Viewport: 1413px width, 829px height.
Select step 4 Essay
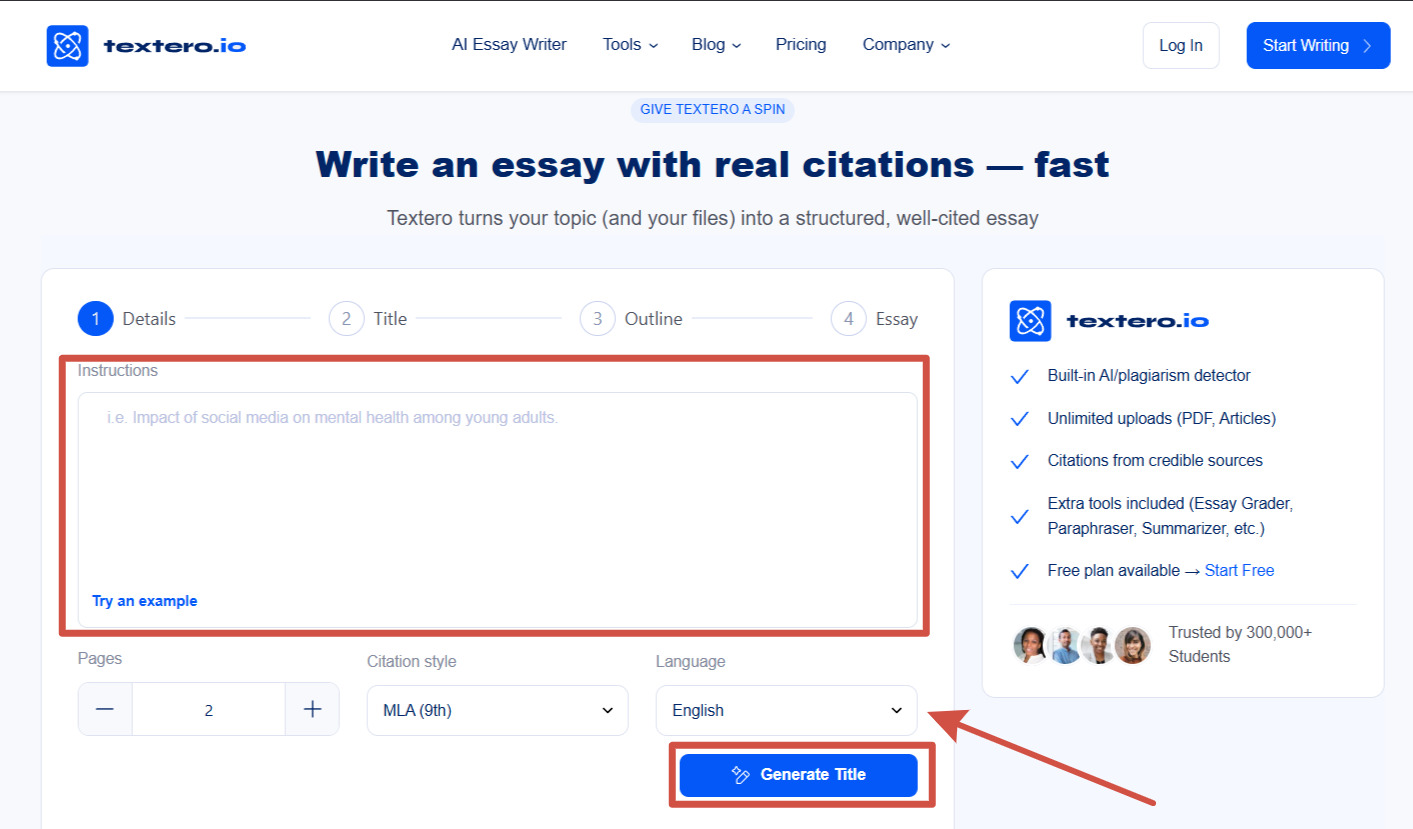pyautogui.click(x=874, y=319)
